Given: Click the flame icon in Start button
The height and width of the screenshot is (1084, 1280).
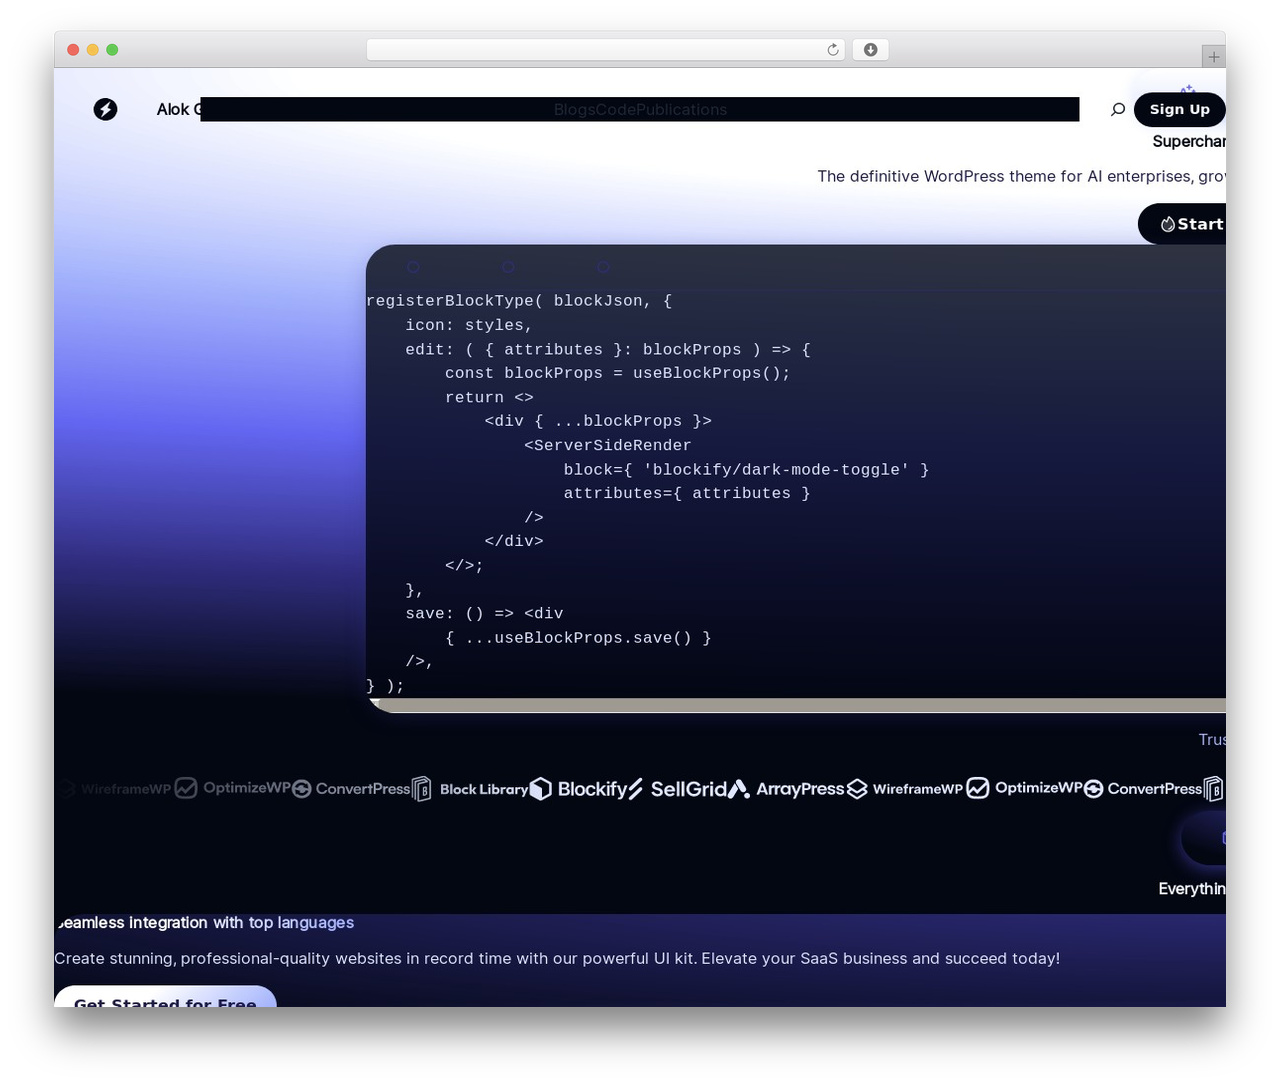Looking at the screenshot, I should click(x=1167, y=224).
